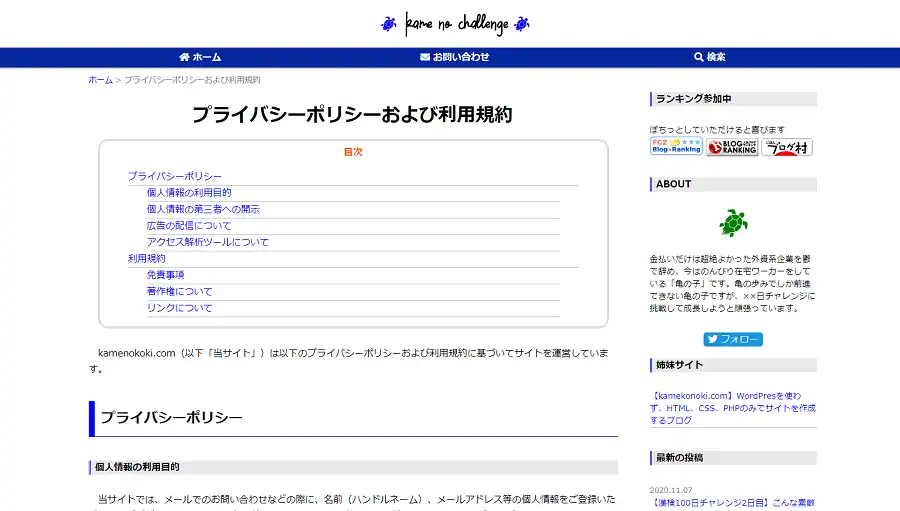This screenshot has height=511, width=900.
Task: Open the kamekonoki.com sister site link
Action: click(x=732, y=408)
